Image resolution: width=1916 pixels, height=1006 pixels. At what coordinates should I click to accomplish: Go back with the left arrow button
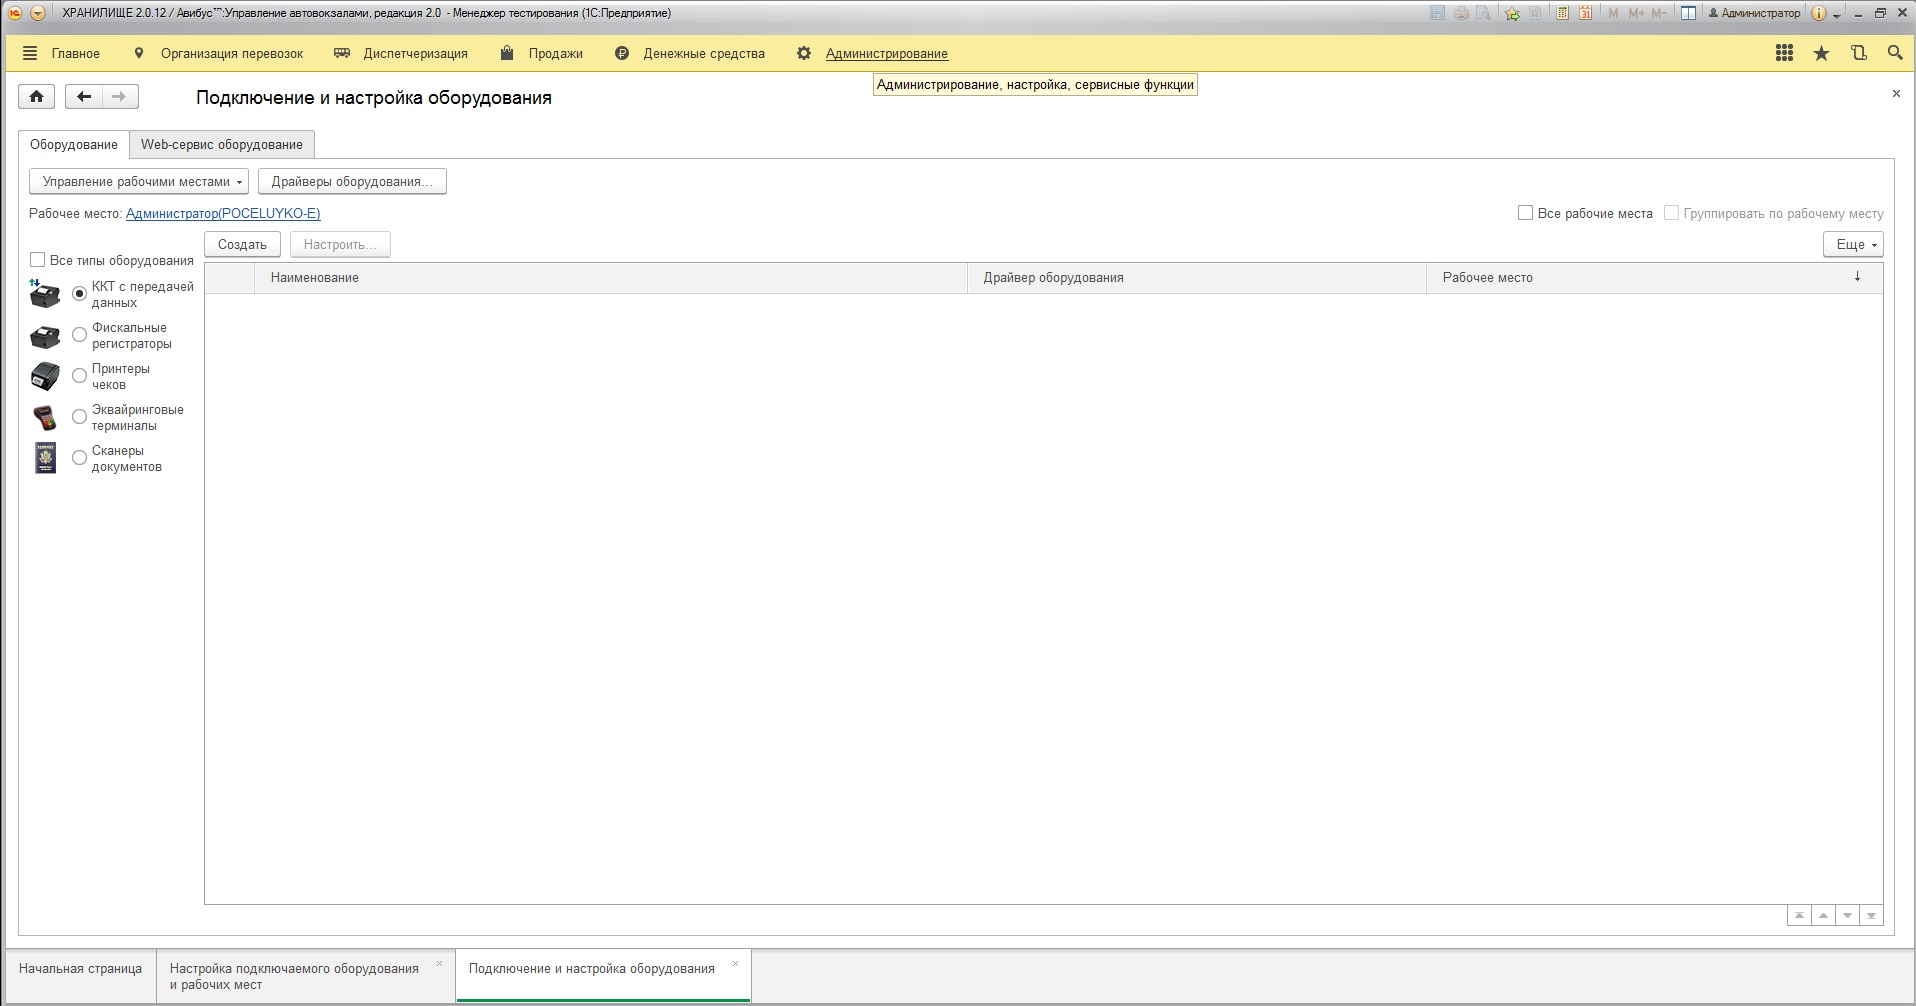84,96
